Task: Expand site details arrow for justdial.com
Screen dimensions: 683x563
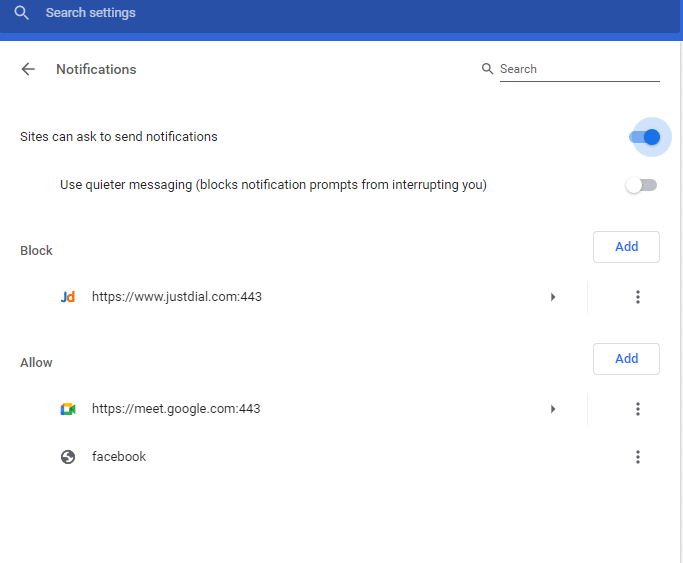Action: click(x=553, y=297)
